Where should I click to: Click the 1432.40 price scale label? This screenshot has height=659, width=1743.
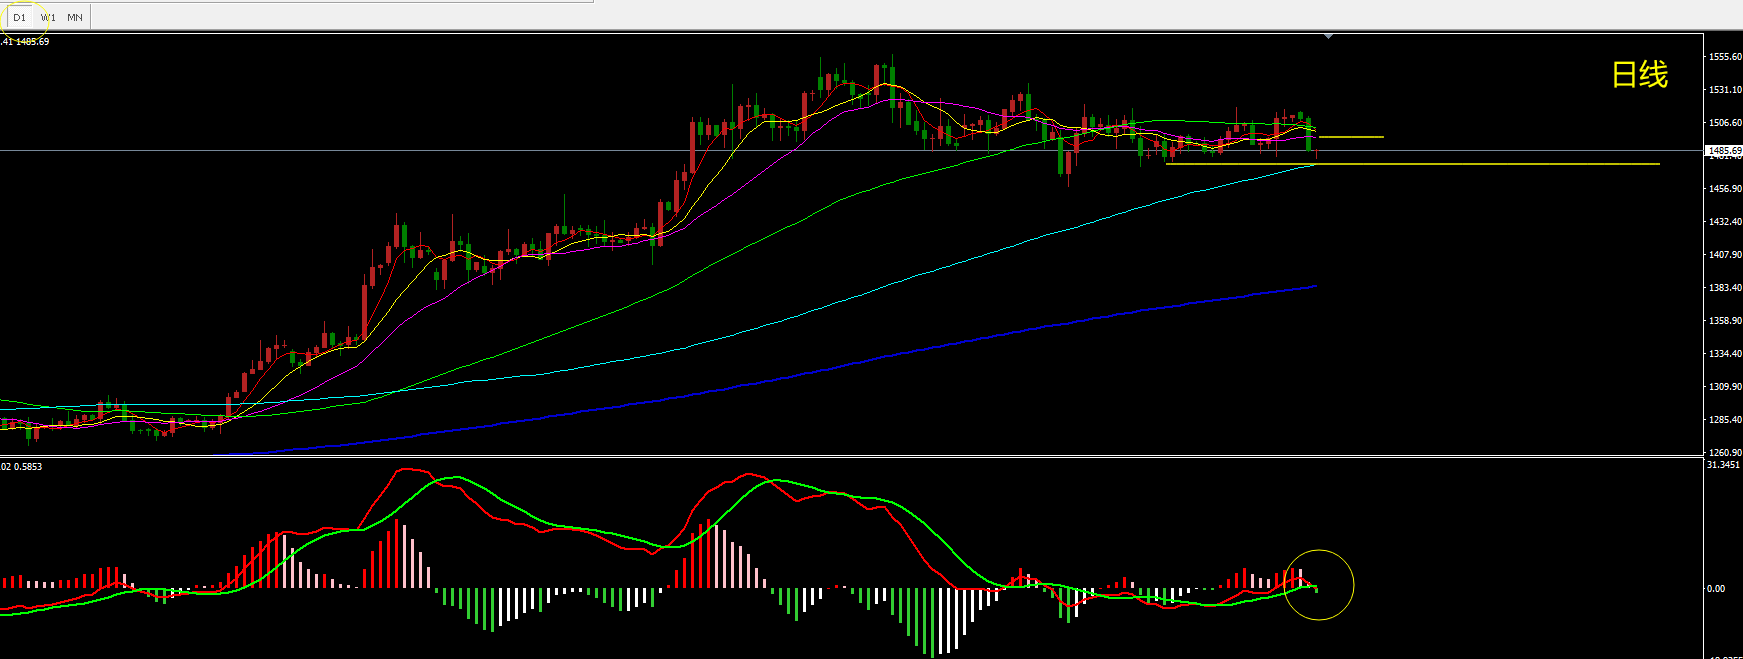1725,222
